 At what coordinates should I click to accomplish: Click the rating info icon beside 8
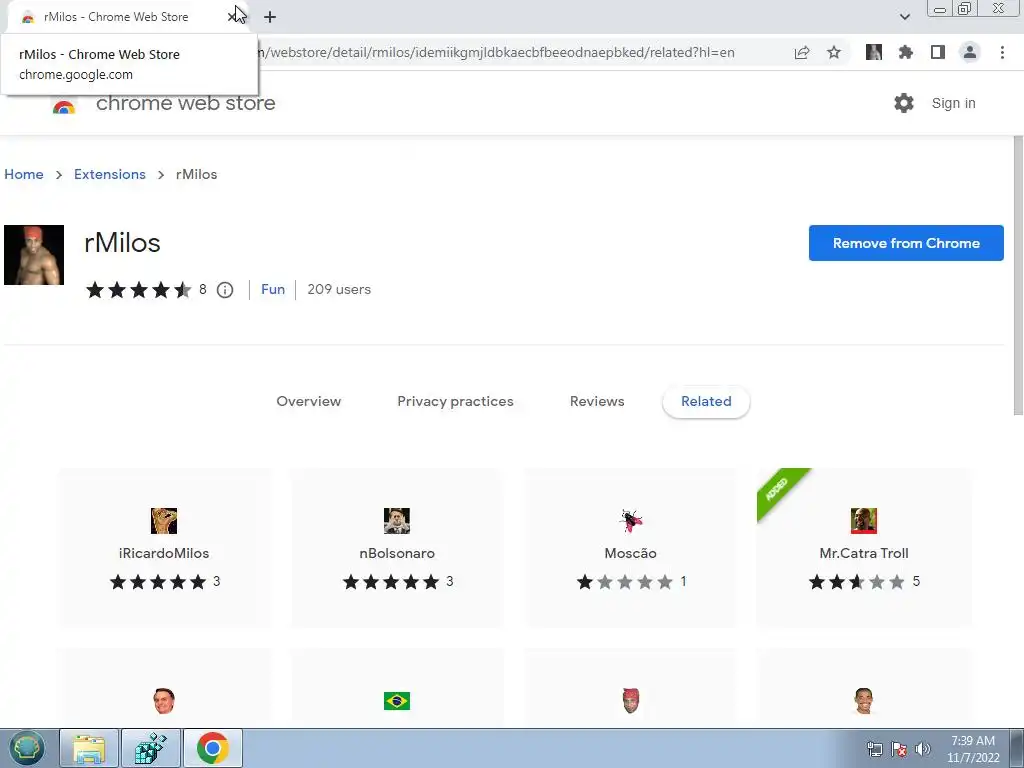(225, 290)
